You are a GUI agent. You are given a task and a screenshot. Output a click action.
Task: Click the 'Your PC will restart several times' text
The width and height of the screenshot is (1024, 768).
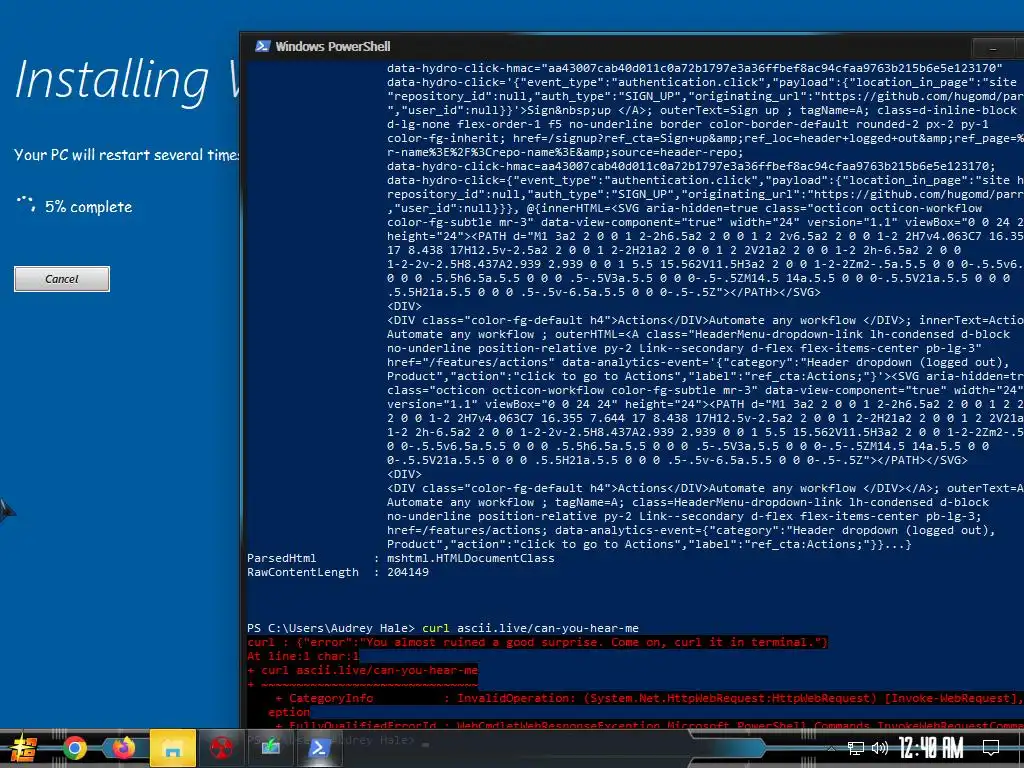(127, 155)
